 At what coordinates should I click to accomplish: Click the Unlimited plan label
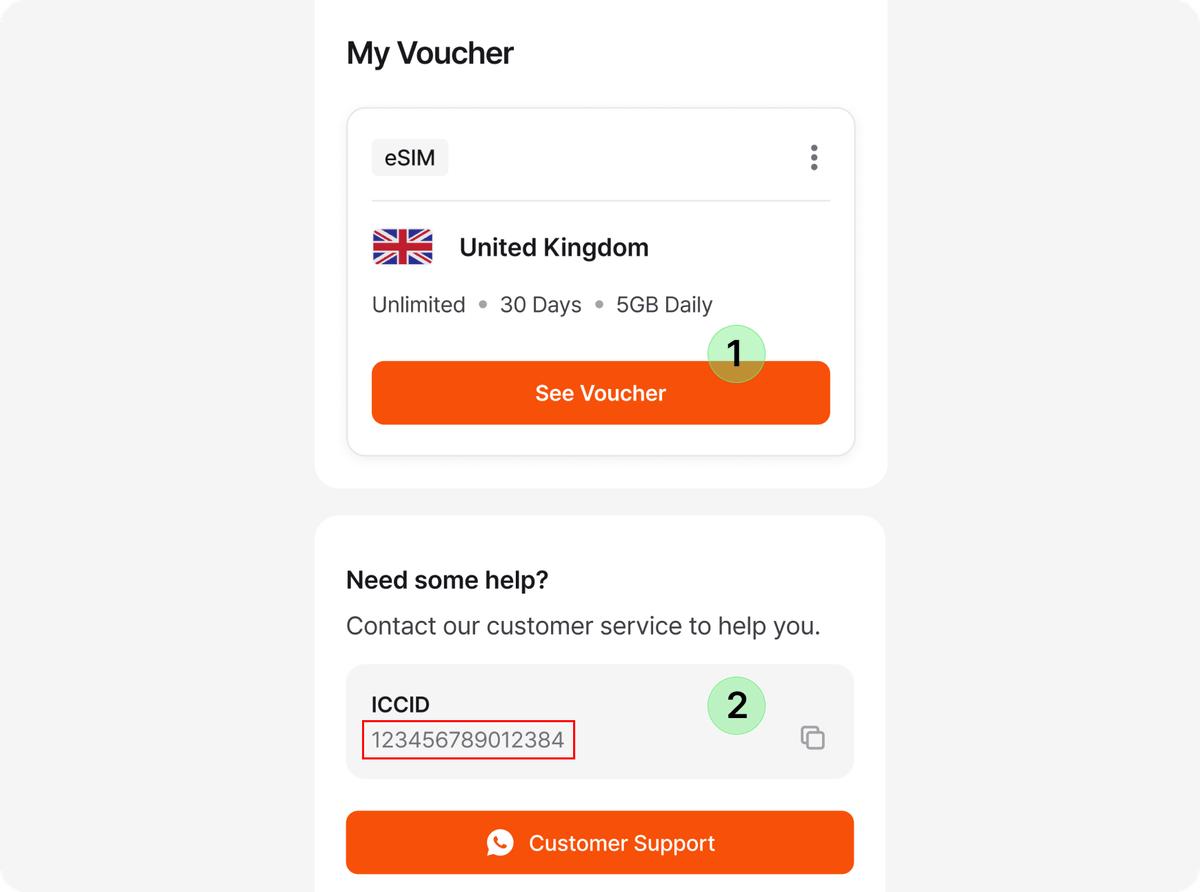pyautogui.click(x=419, y=304)
